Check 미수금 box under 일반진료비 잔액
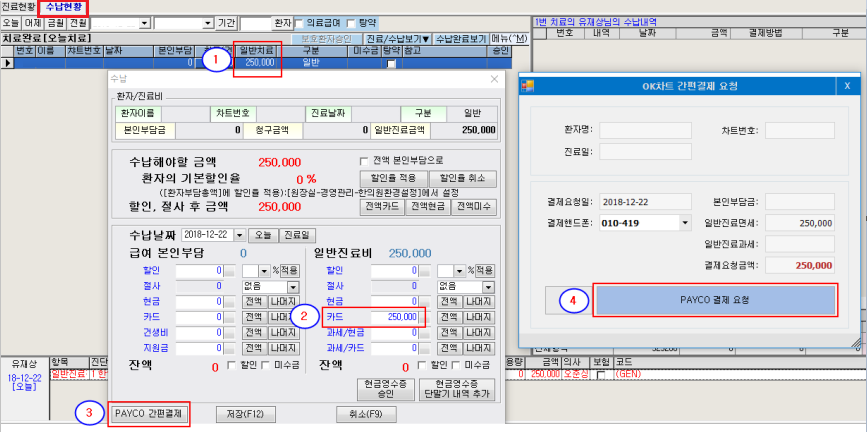This screenshot has height=432, width=867. tap(456, 365)
